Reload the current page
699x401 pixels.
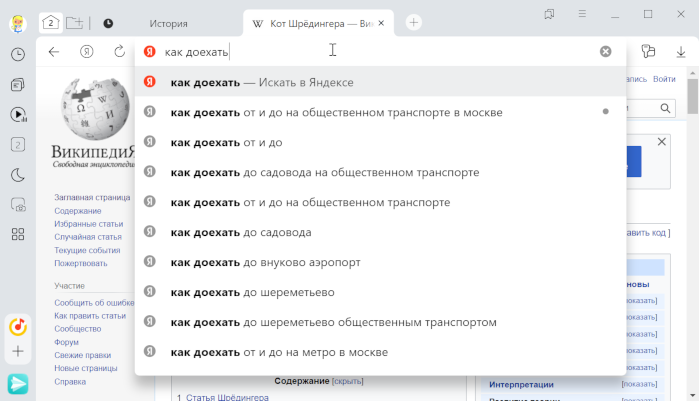[x=119, y=52]
